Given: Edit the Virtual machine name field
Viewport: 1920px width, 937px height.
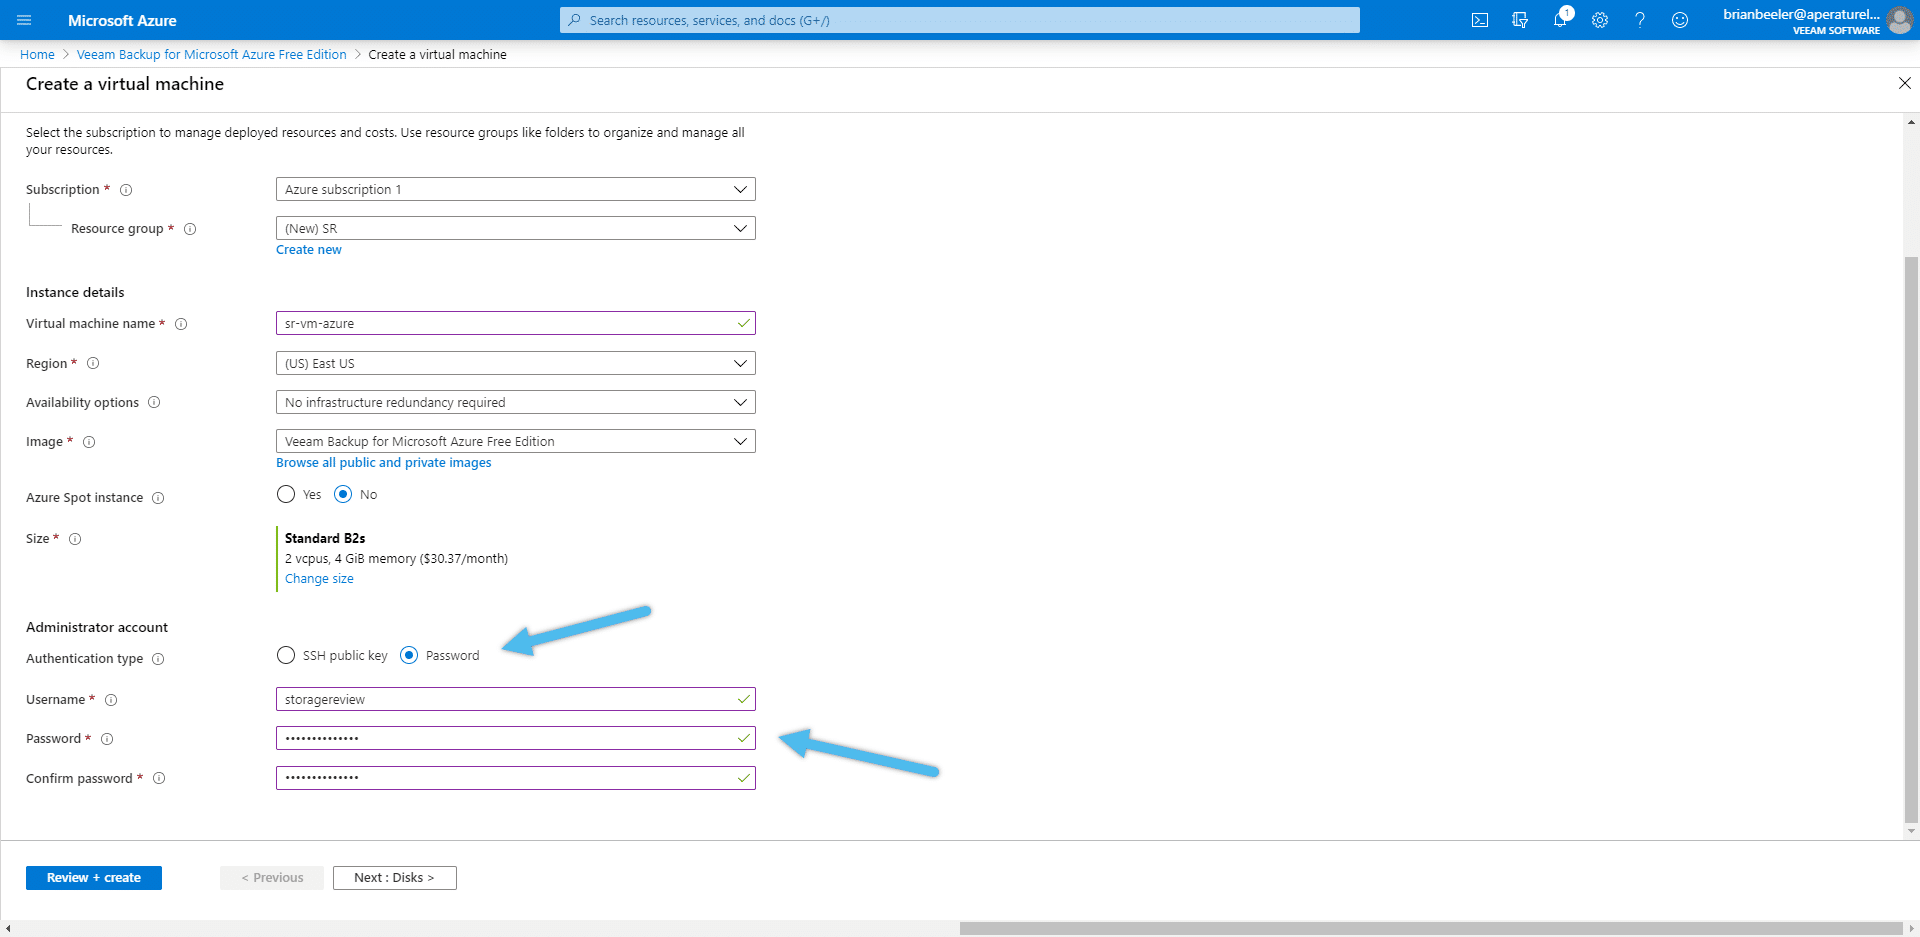Looking at the screenshot, I should tap(516, 323).
